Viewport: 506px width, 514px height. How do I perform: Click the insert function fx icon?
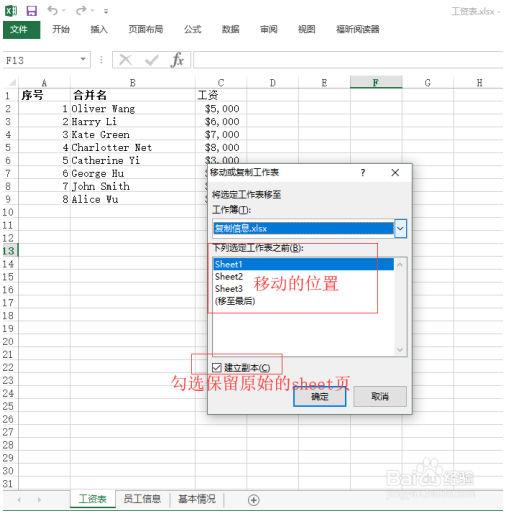point(177,60)
